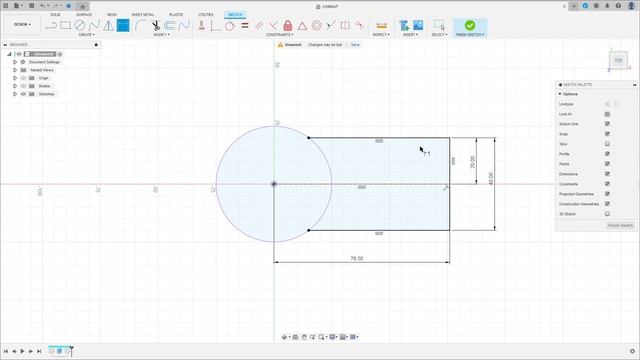Image resolution: width=640 pixels, height=360 pixels.
Task: Open the Select dropdown menu
Action: (440, 35)
